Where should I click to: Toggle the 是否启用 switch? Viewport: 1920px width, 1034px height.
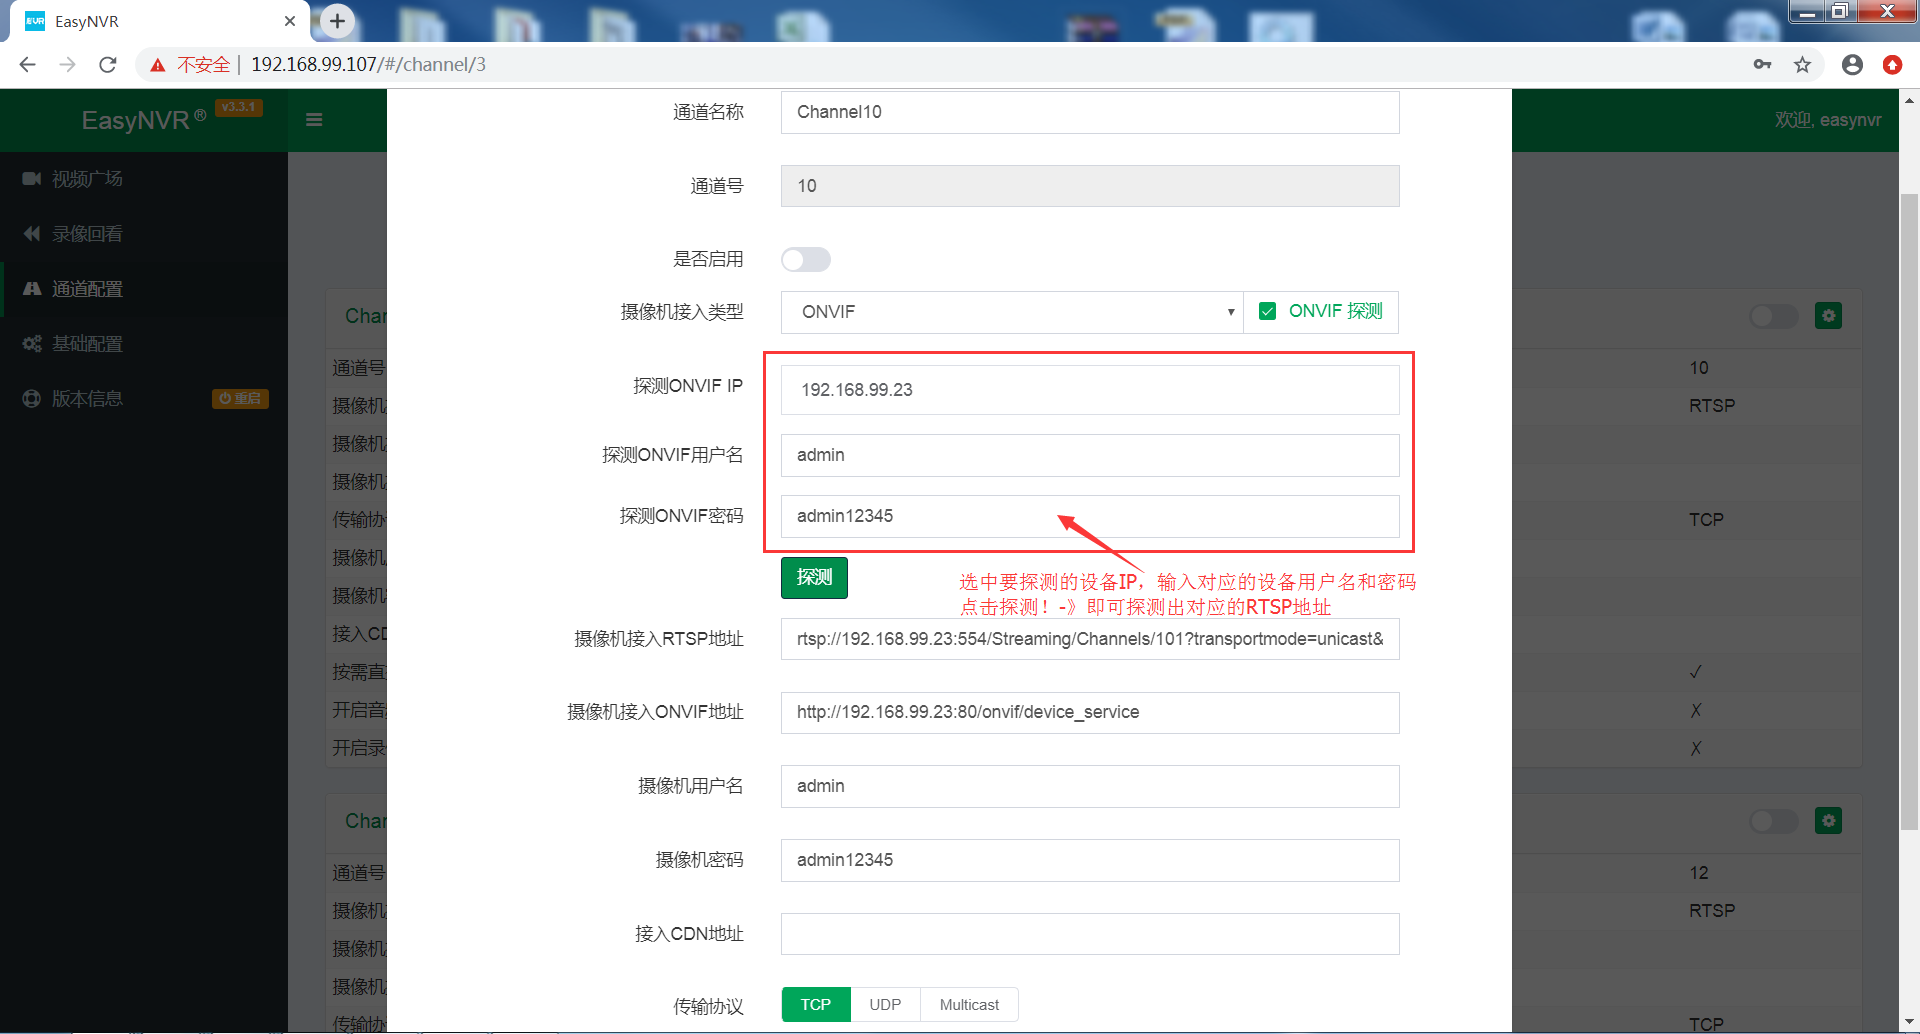click(806, 260)
